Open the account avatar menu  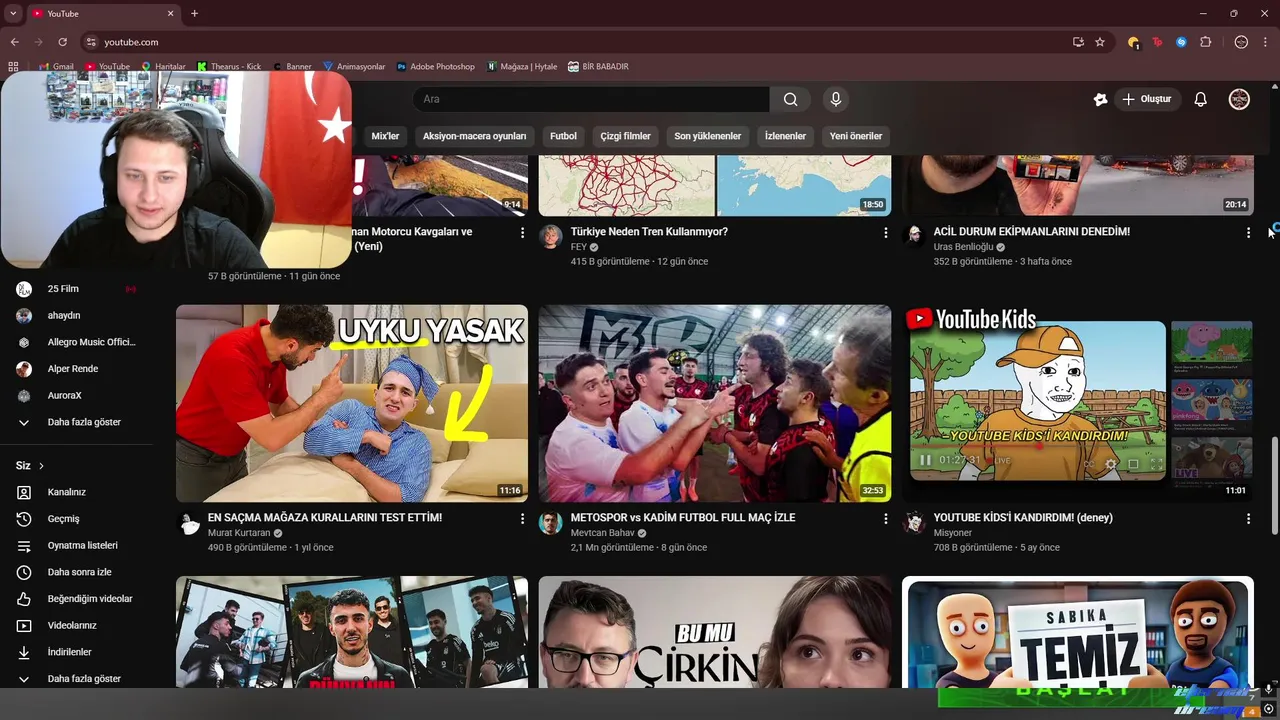[x=1239, y=99]
